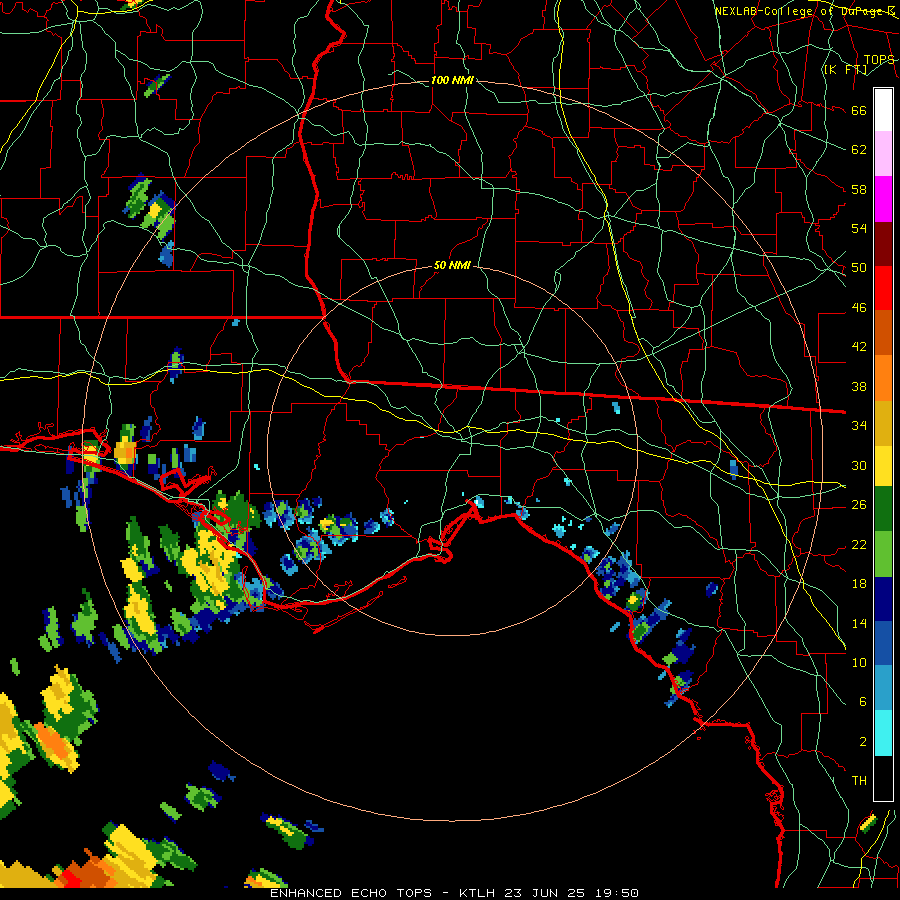Click the 22 legend tick label
The width and height of the screenshot is (900, 900).
tap(859, 544)
